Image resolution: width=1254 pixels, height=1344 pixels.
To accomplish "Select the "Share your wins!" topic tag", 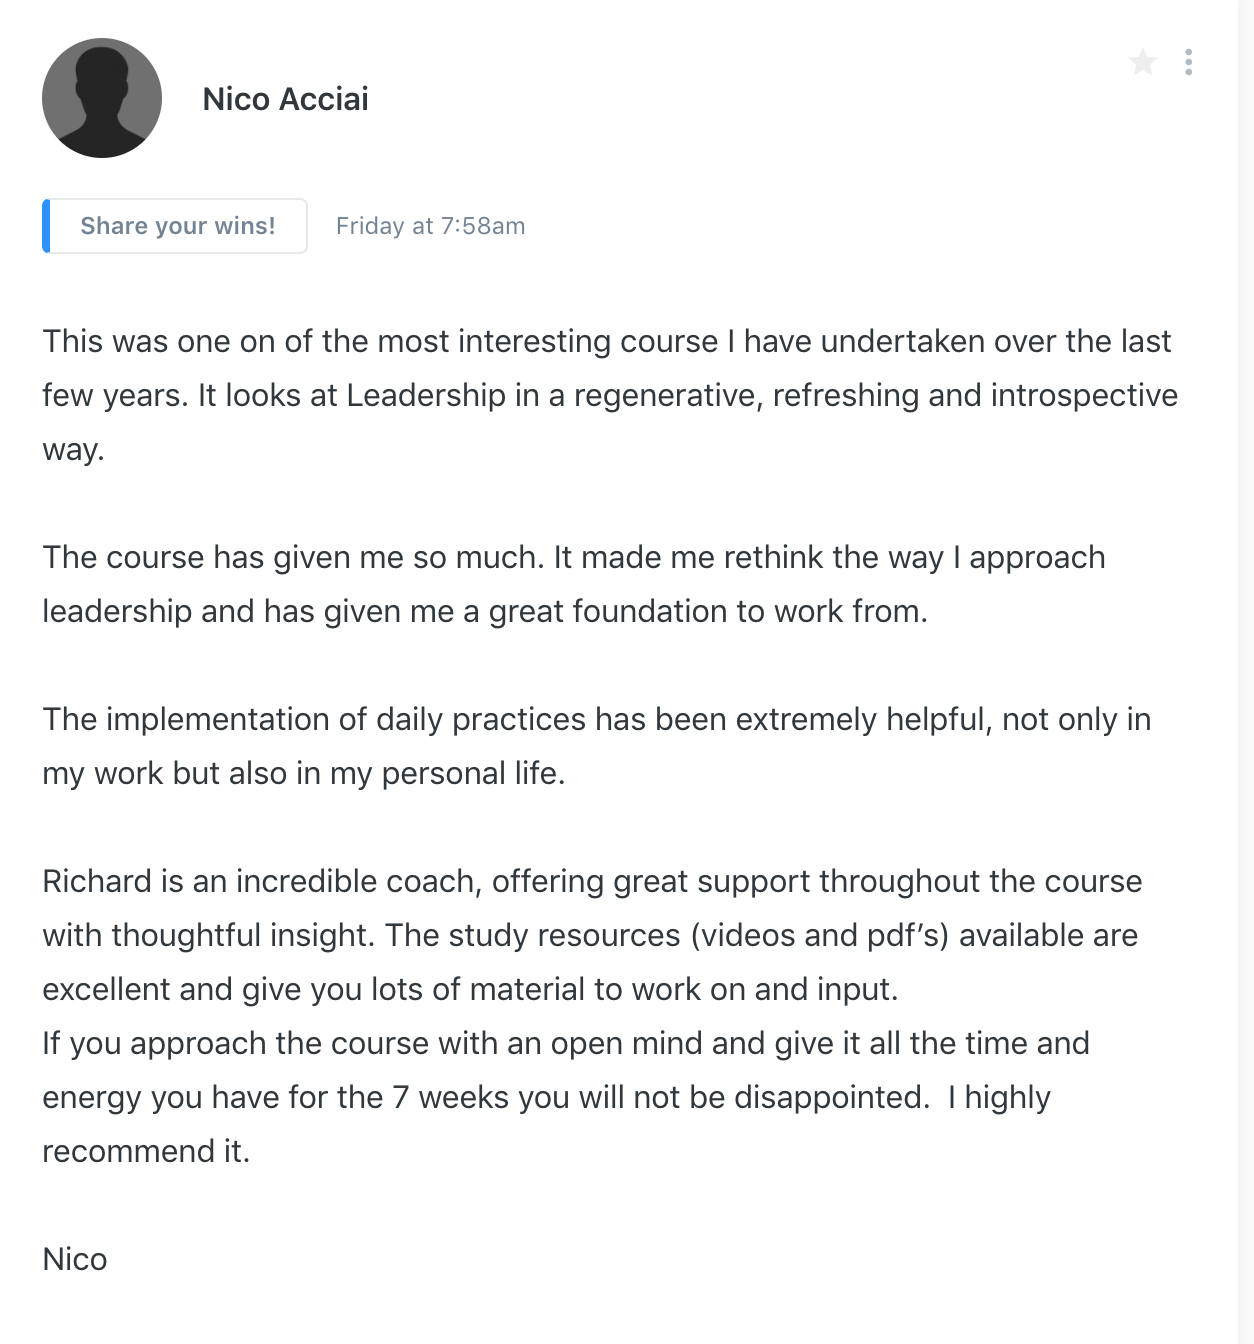I will [x=177, y=226].
